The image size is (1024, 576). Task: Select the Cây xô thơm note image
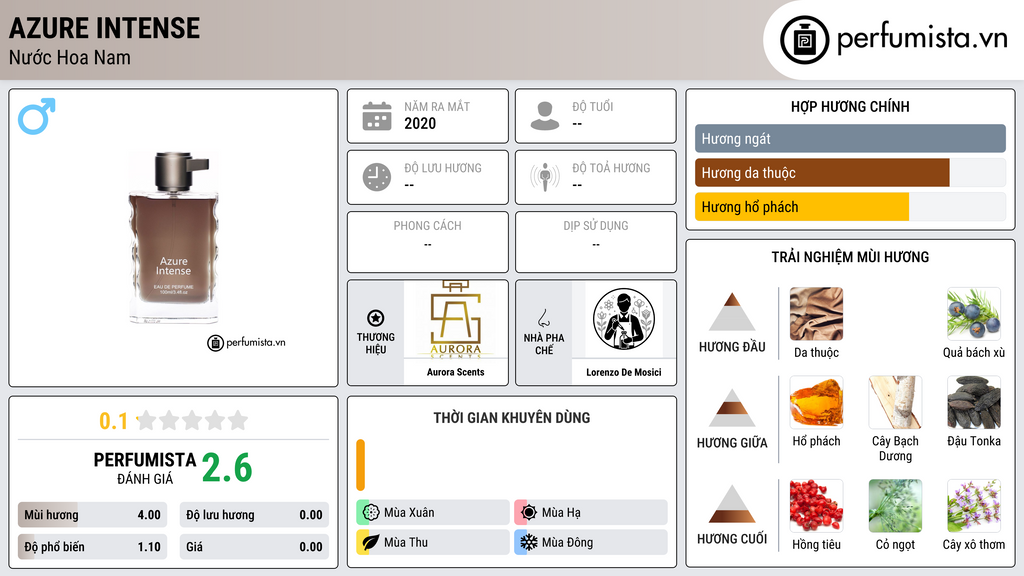pyautogui.click(x=974, y=506)
